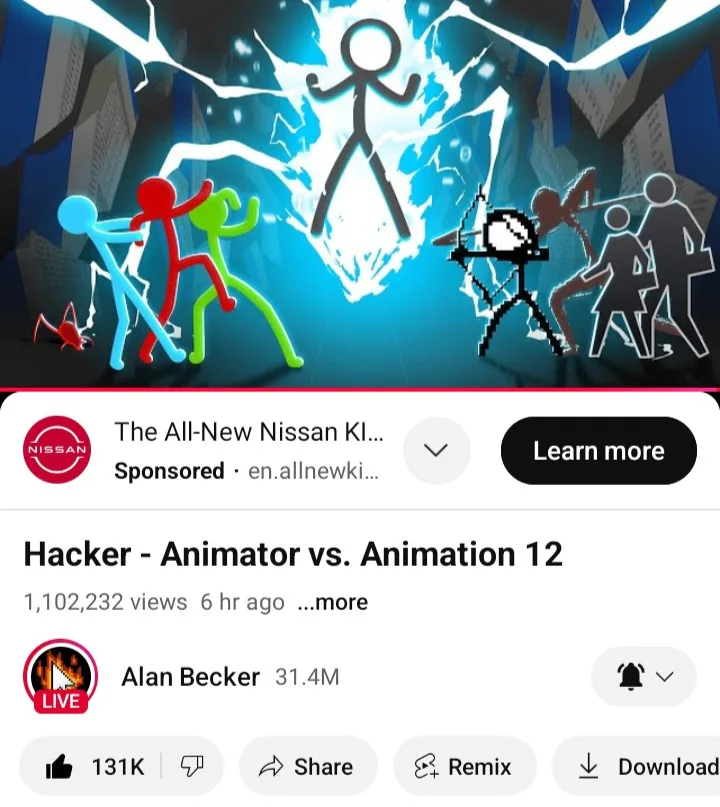
Task: Tap the 1,102,232 views text
Action: pyautogui.click(x=106, y=602)
